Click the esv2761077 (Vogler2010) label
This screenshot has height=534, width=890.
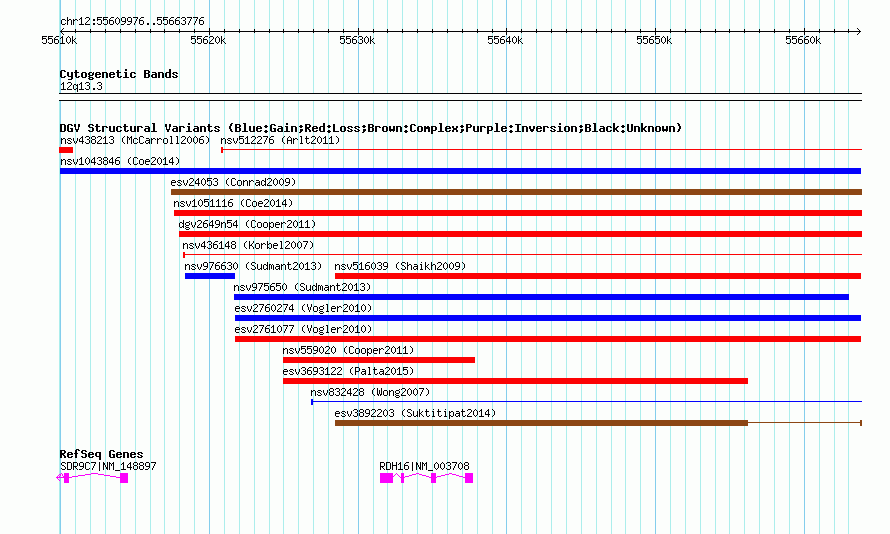tap(303, 329)
